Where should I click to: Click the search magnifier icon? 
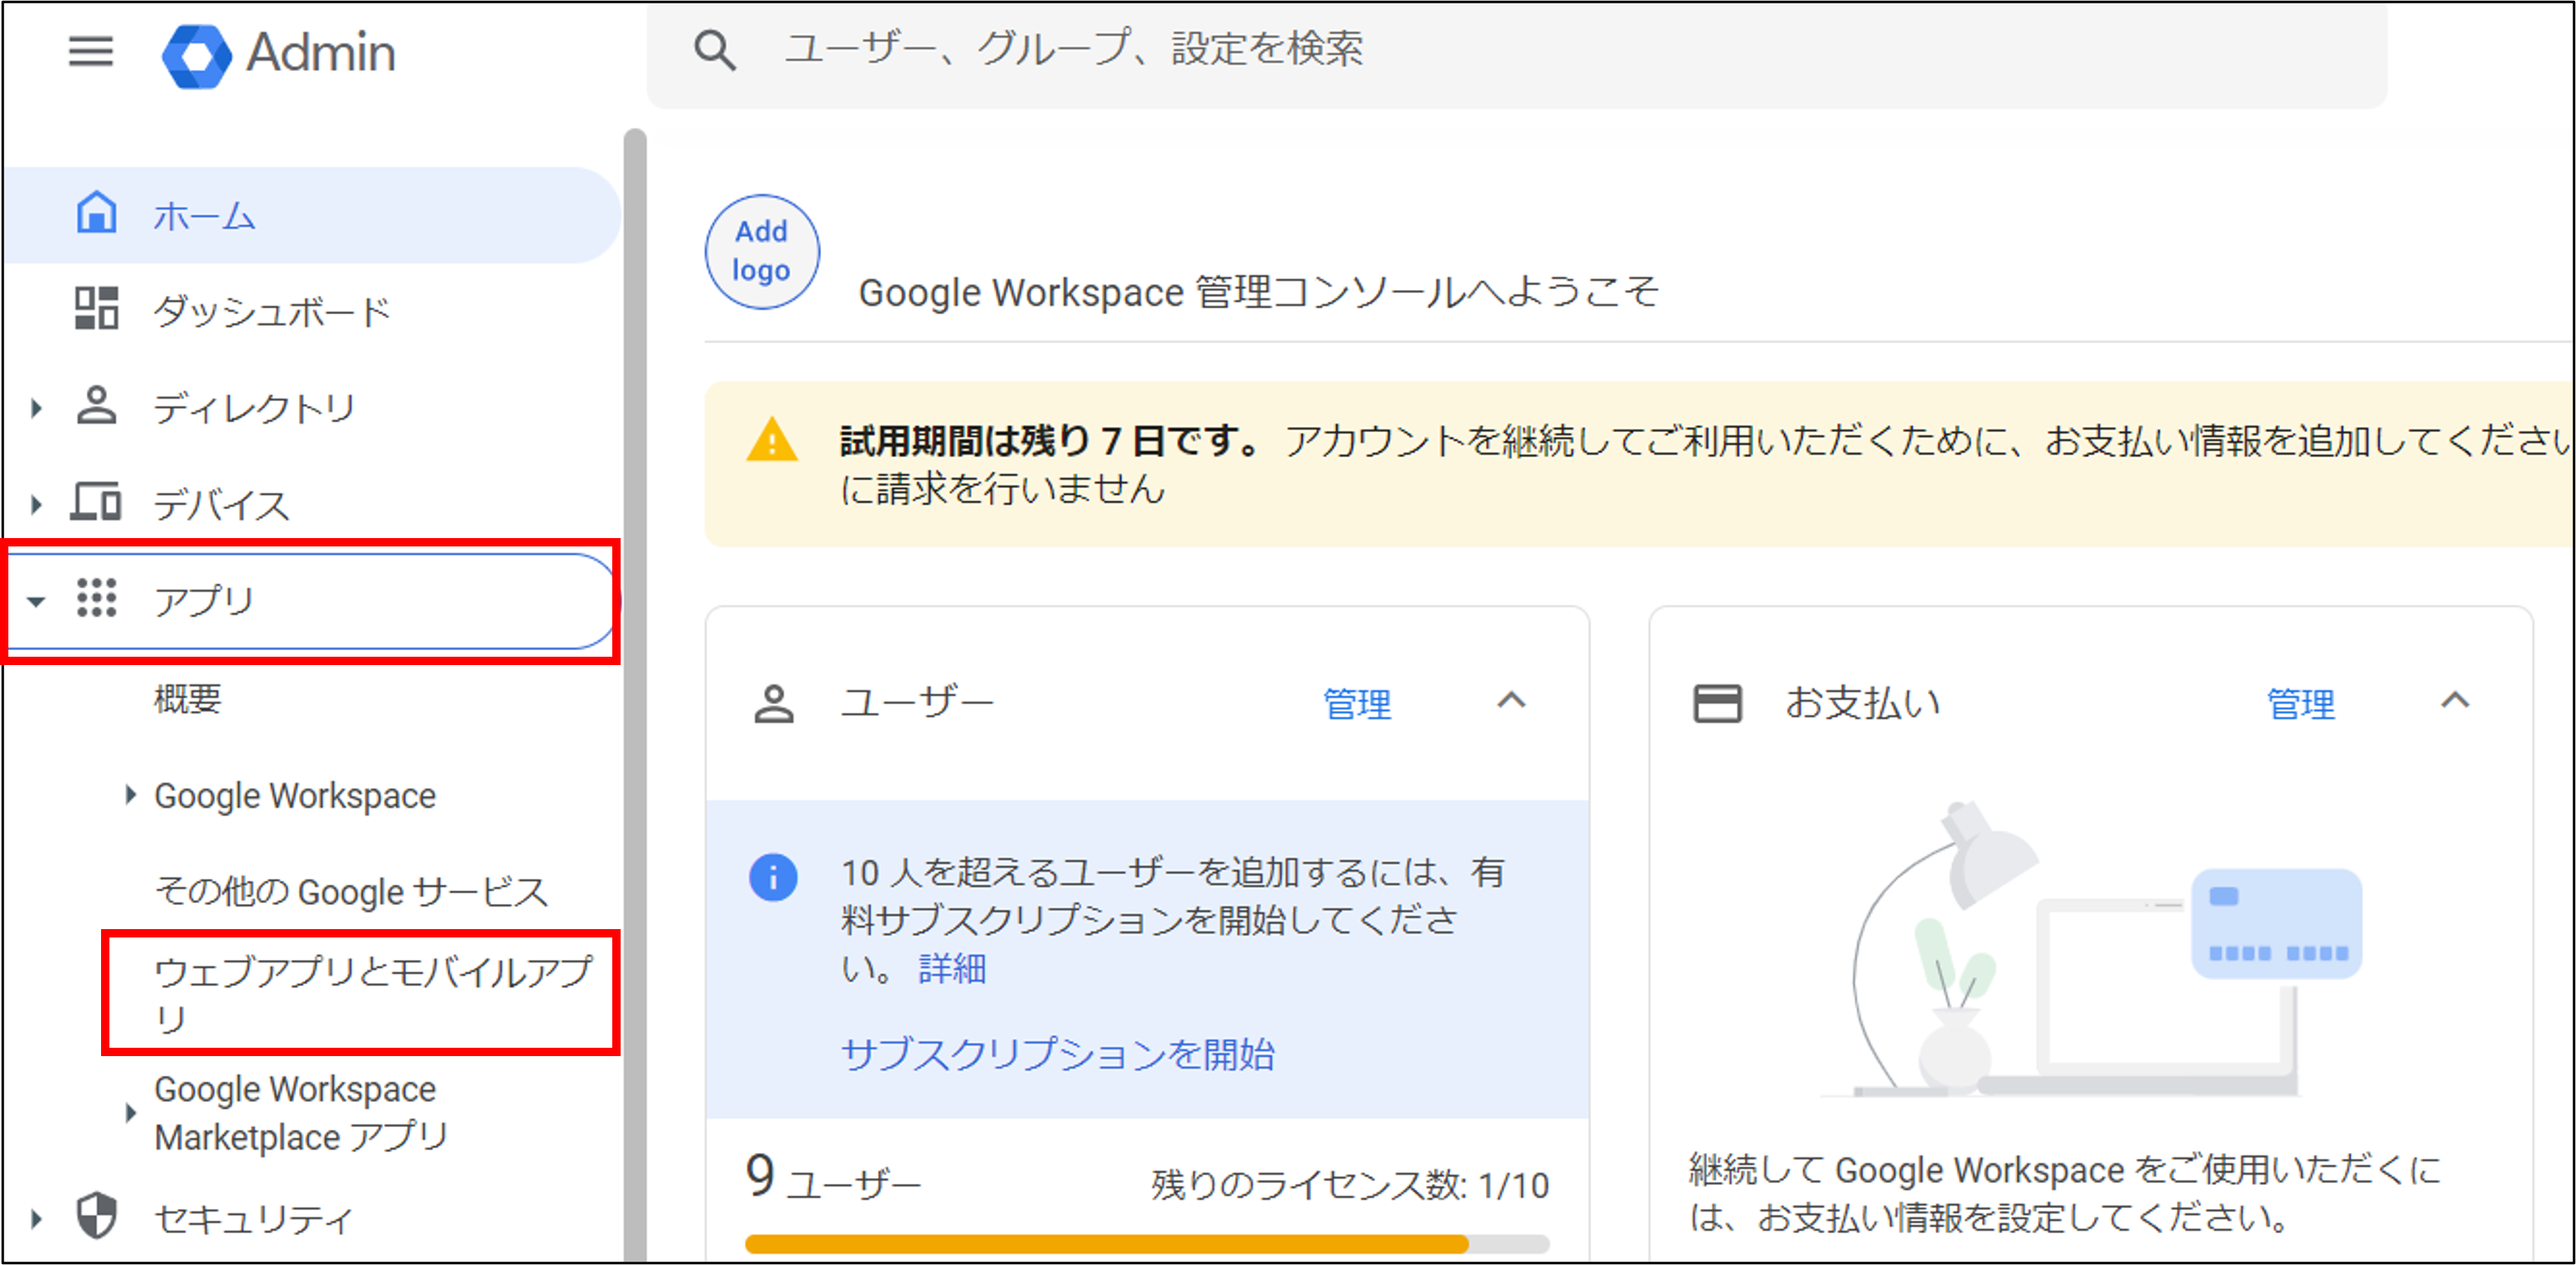(715, 50)
